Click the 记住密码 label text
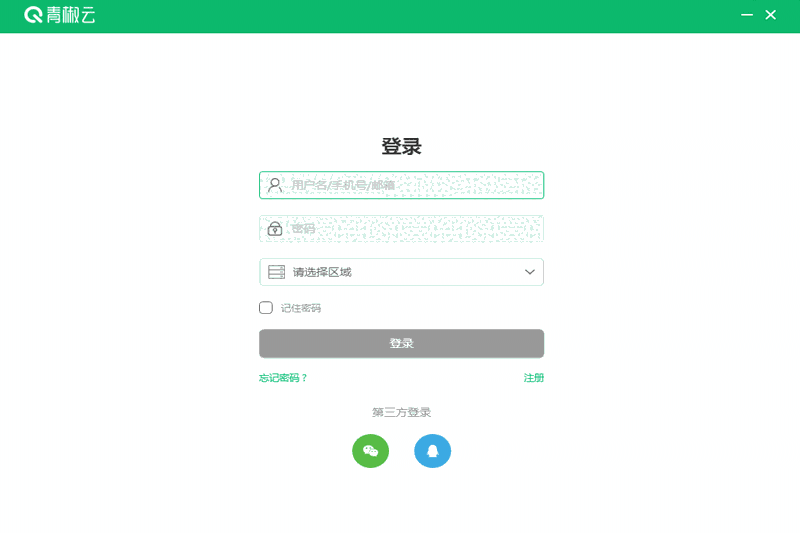Viewport: 800px width, 533px height. point(301,308)
